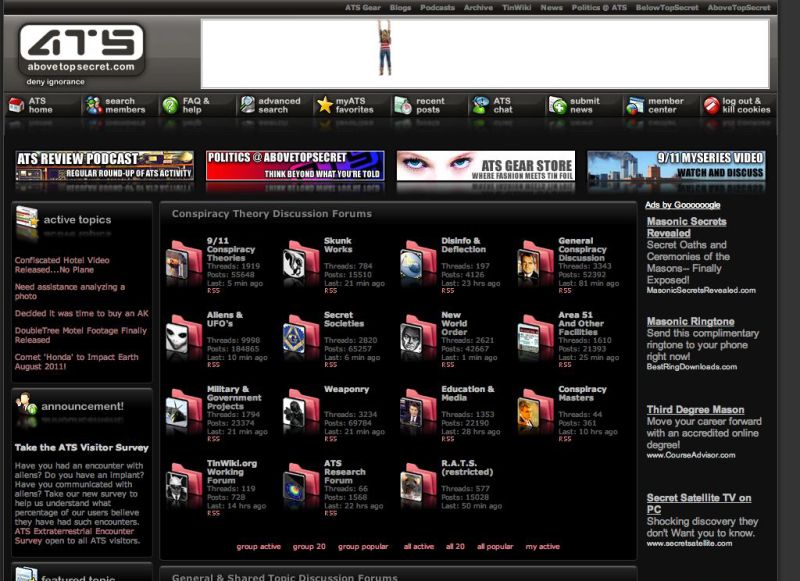This screenshot has height=581, width=800.
Task: Open Podcasts in the top menu
Action: pyautogui.click(x=437, y=8)
